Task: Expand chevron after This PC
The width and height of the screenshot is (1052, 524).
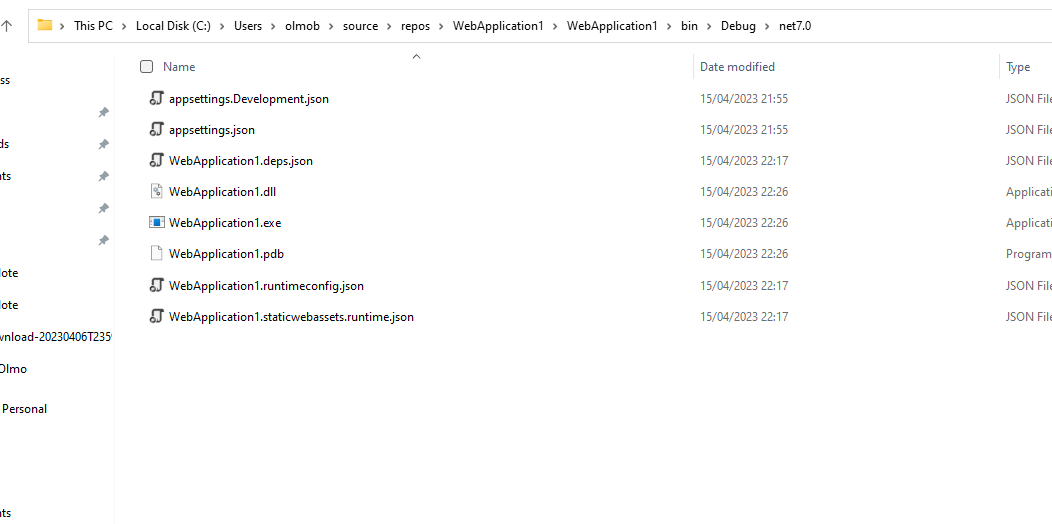Action: point(124,26)
